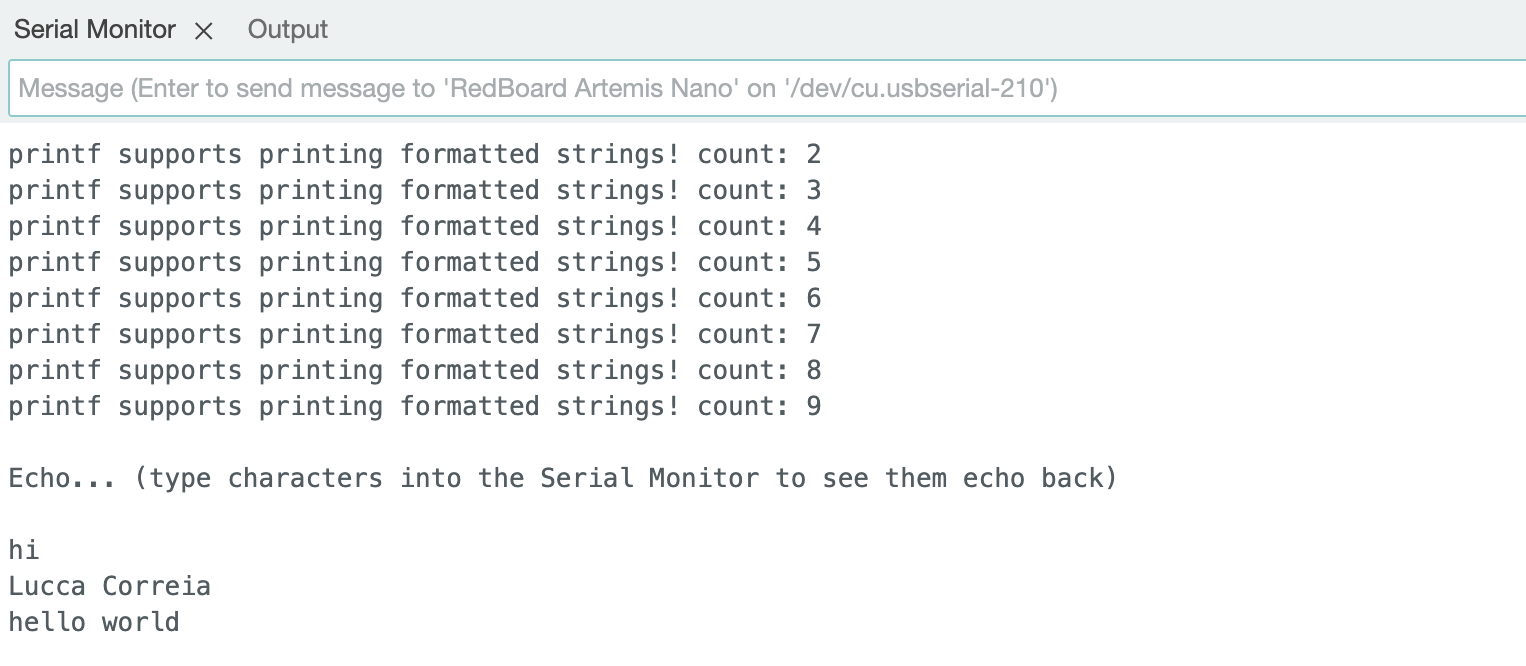The width and height of the screenshot is (1526, 666).
Task: Click the 'hello world' output line
Action: 94,623
